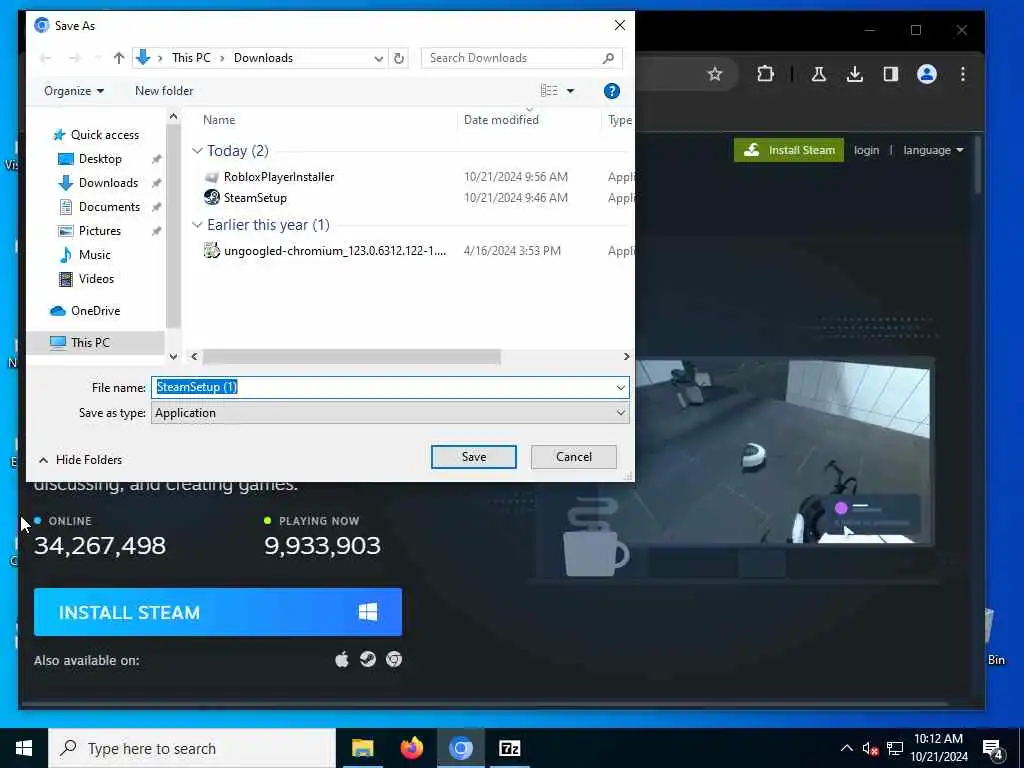Open the Steam language dropdown

[x=933, y=150]
